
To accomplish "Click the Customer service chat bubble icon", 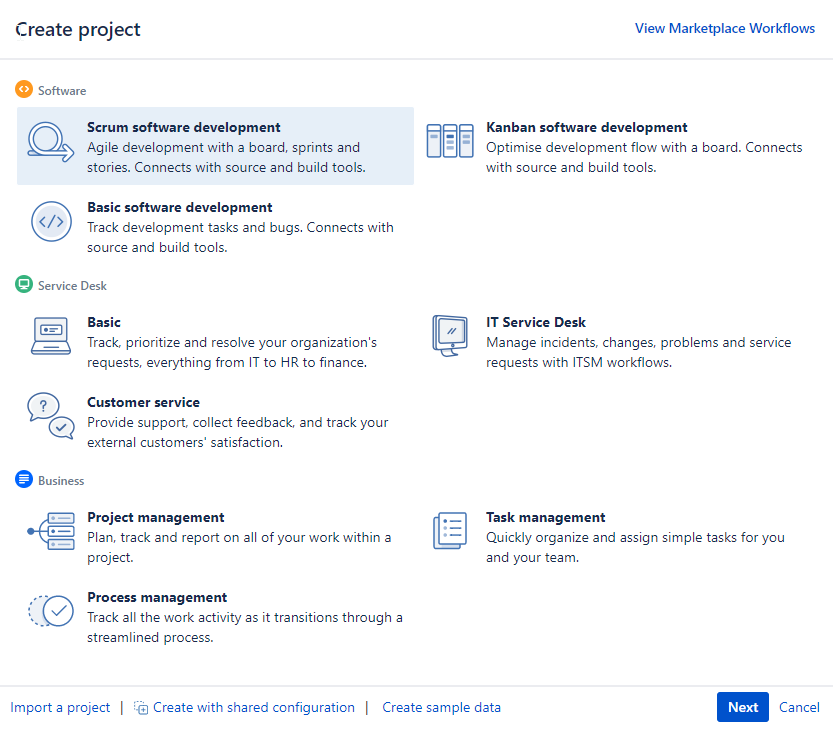I will click(51, 414).
